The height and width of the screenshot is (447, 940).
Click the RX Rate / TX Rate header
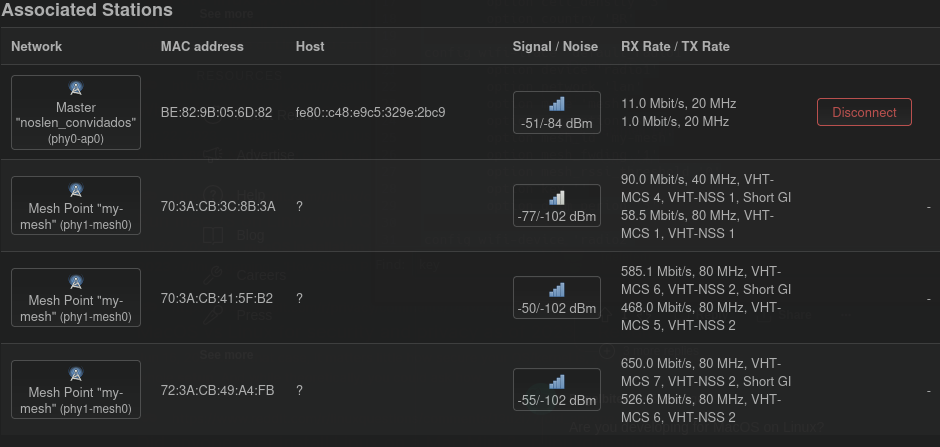[x=675, y=46]
